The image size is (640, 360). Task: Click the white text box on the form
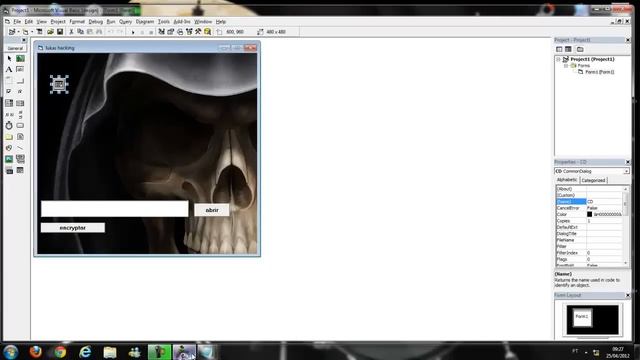(x=115, y=209)
